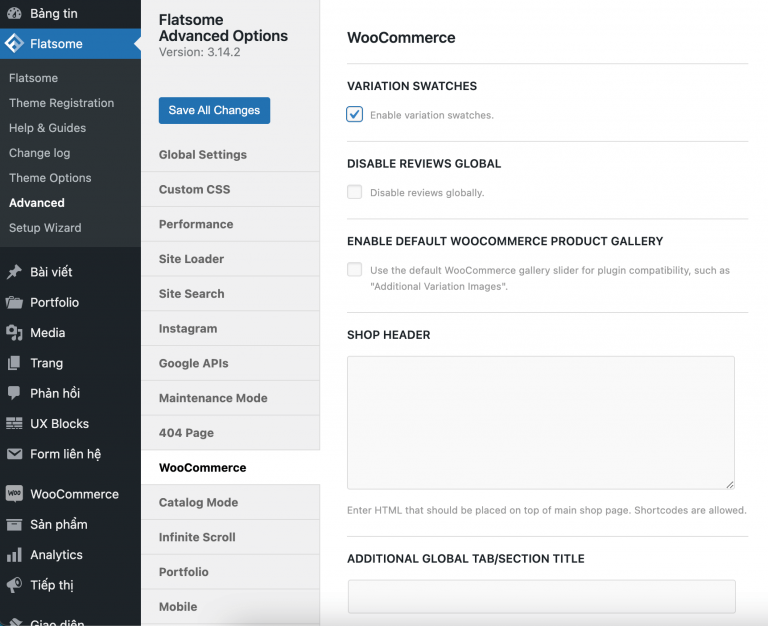768x626 pixels.
Task: Open Maintenance Mode tab
Action: tap(230, 398)
